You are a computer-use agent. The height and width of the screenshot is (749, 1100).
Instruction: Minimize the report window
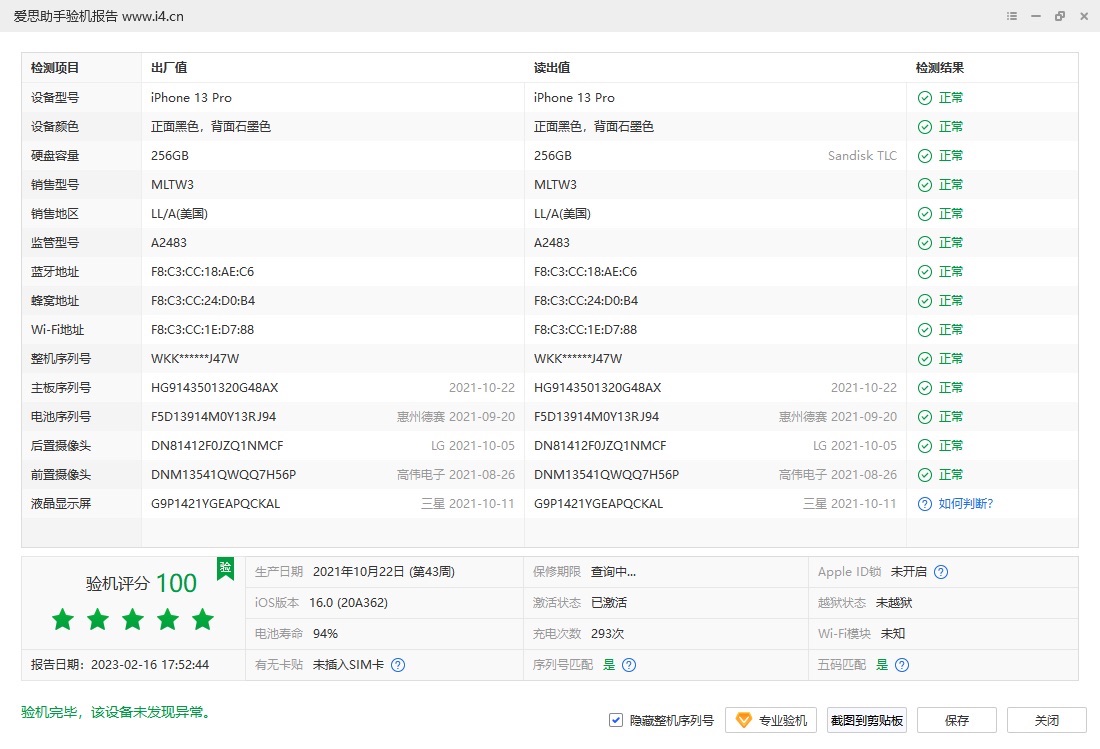(1035, 16)
